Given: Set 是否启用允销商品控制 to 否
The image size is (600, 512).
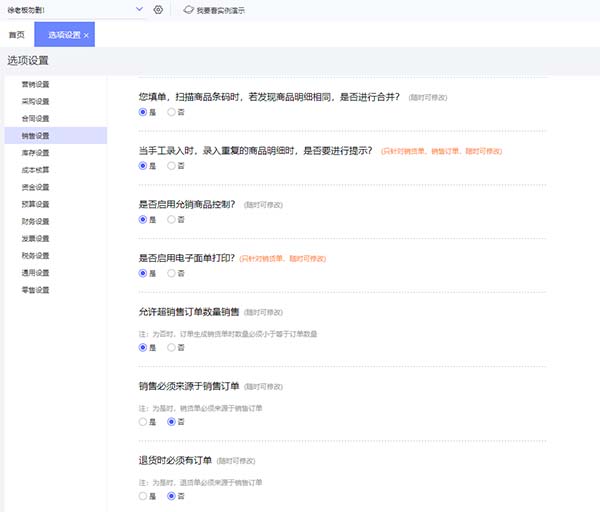Looking at the screenshot, I should tap(172, 219).
